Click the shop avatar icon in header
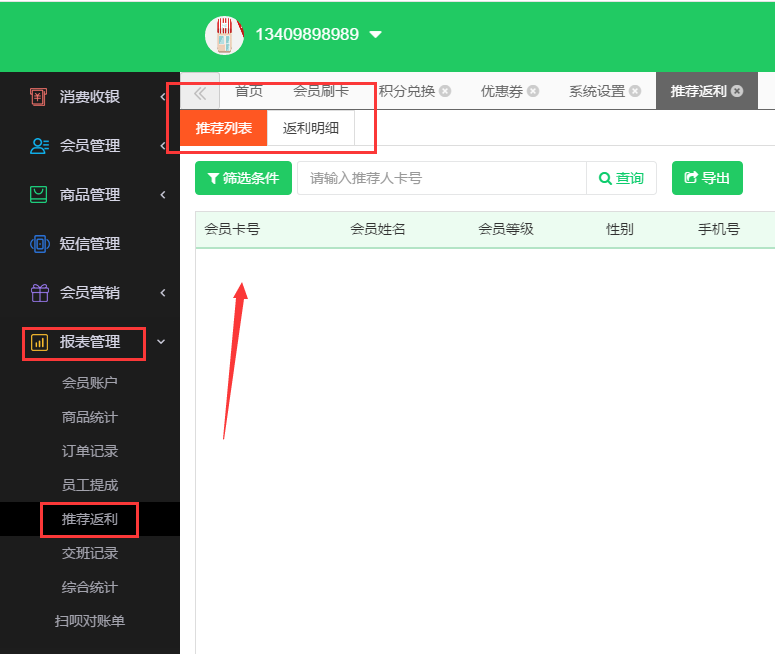The image size is (776, 663). pyautogui.click(x=224, y=35)
